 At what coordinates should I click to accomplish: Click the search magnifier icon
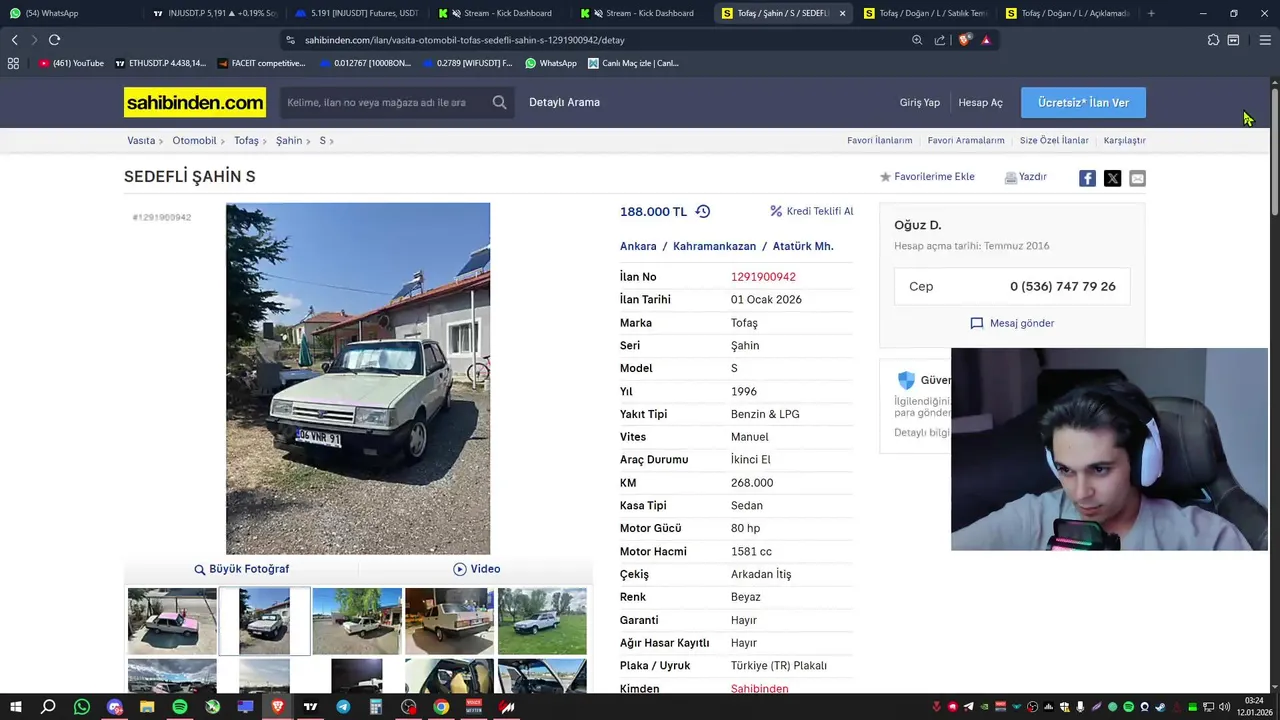(x=499, y=102)
